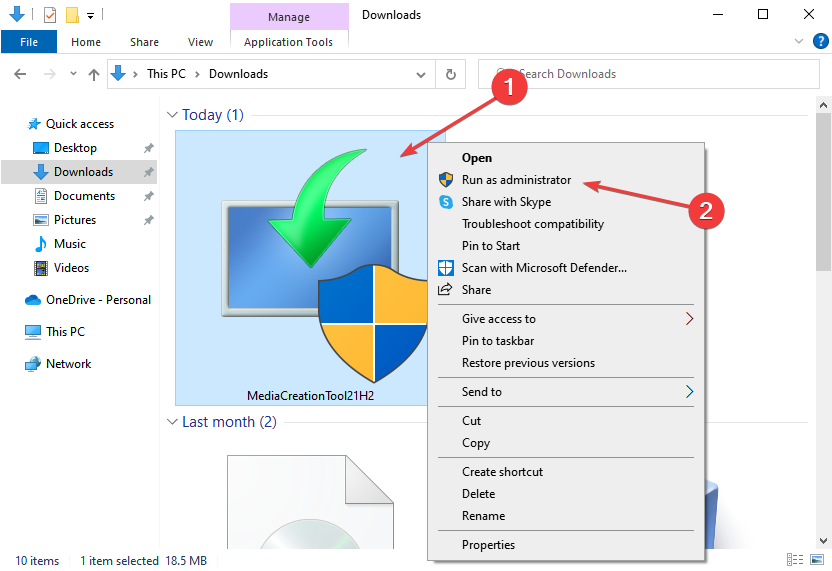Switch to details view icon in status bar
The width and height of the screenshot is (832, 571).
pyautogui.click(x=796, y=560)
